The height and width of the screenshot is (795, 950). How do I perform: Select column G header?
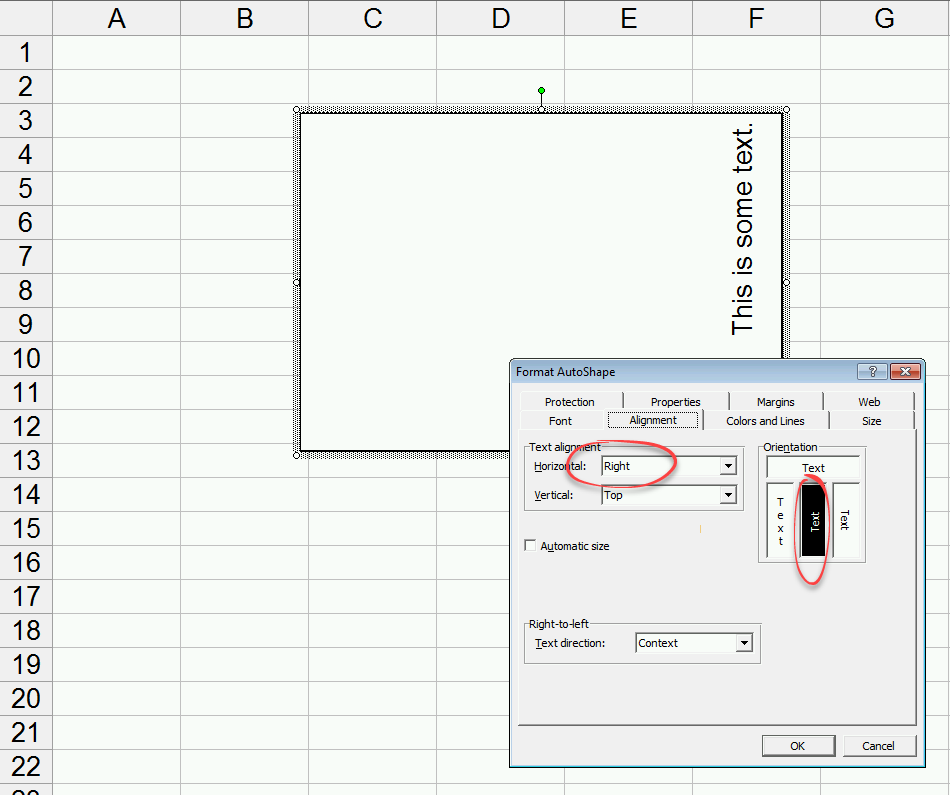pos(885,18)
